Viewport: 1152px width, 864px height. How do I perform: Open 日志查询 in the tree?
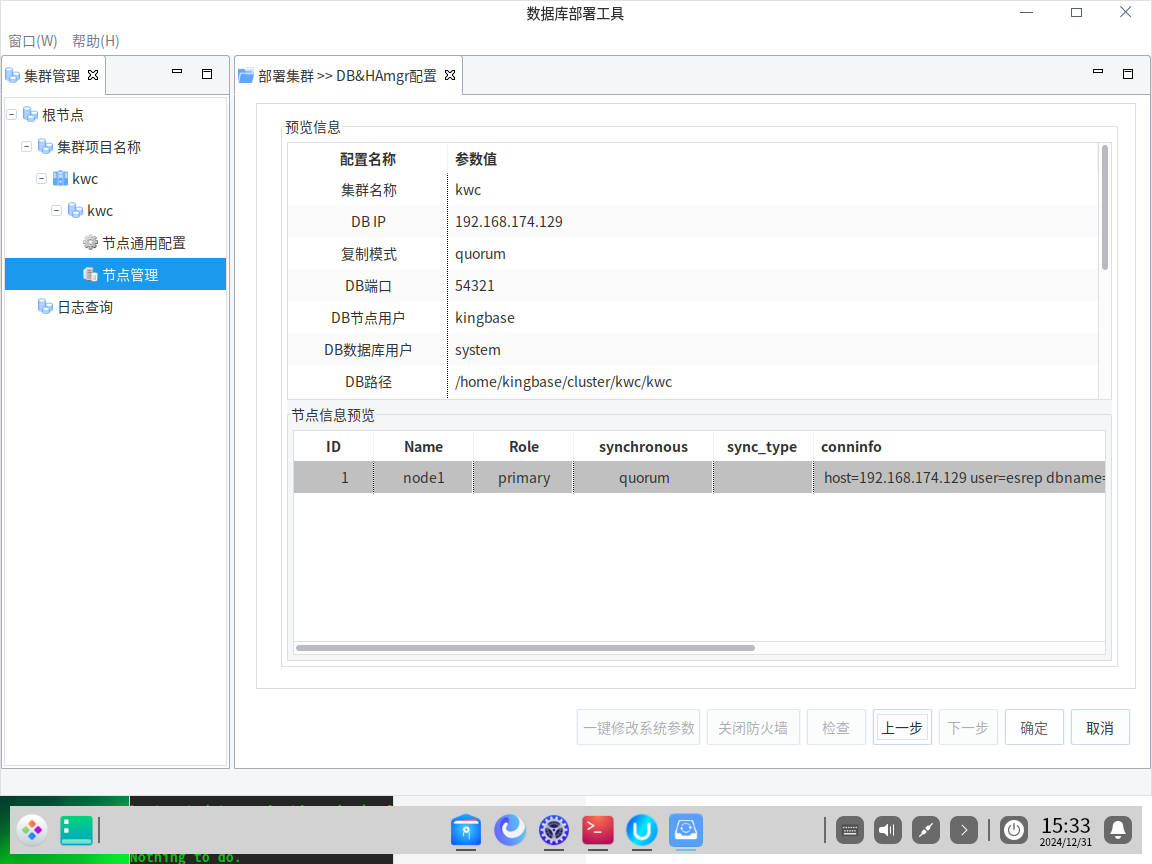[84, 307]
